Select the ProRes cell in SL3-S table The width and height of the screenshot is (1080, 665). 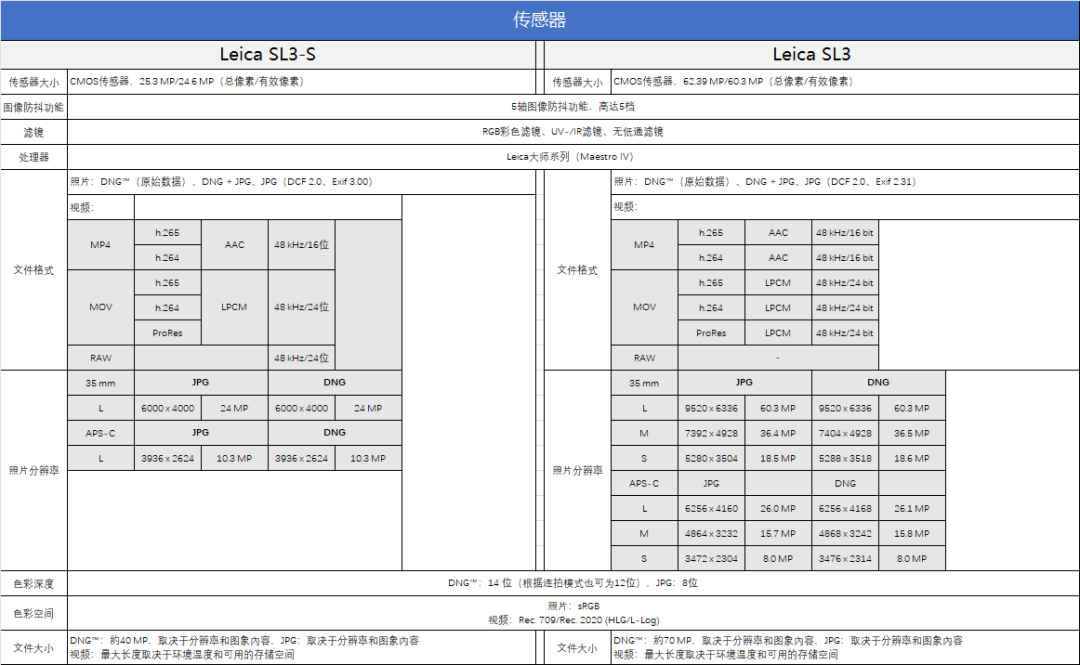point(167,333)
